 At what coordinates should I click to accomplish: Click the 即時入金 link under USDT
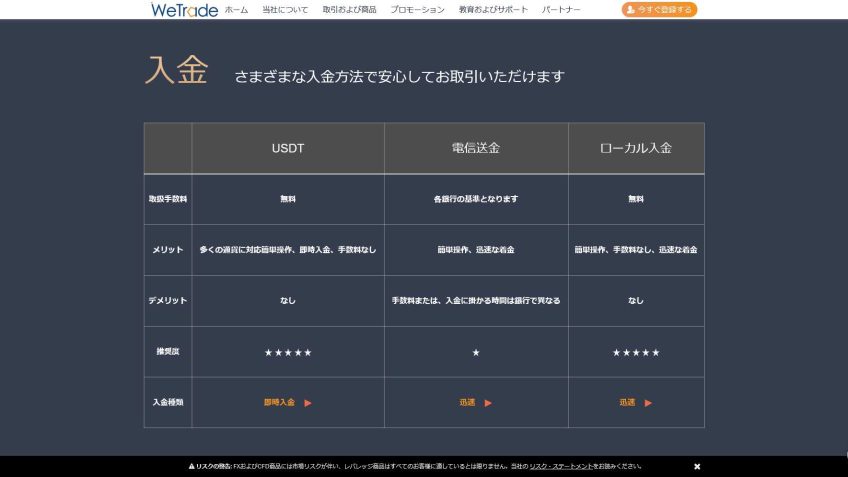[279, 403]
